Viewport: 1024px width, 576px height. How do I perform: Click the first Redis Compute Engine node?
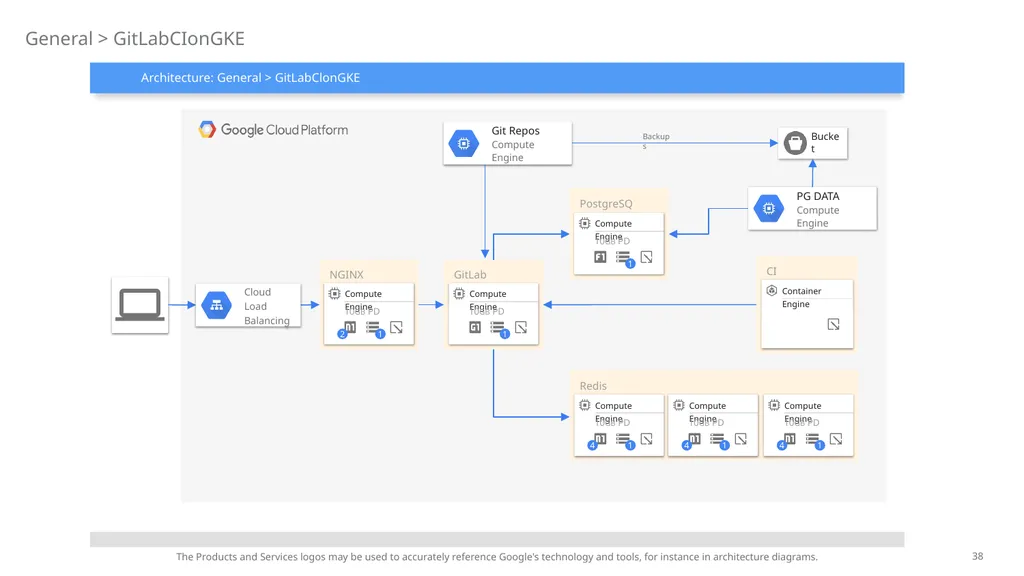619,424
